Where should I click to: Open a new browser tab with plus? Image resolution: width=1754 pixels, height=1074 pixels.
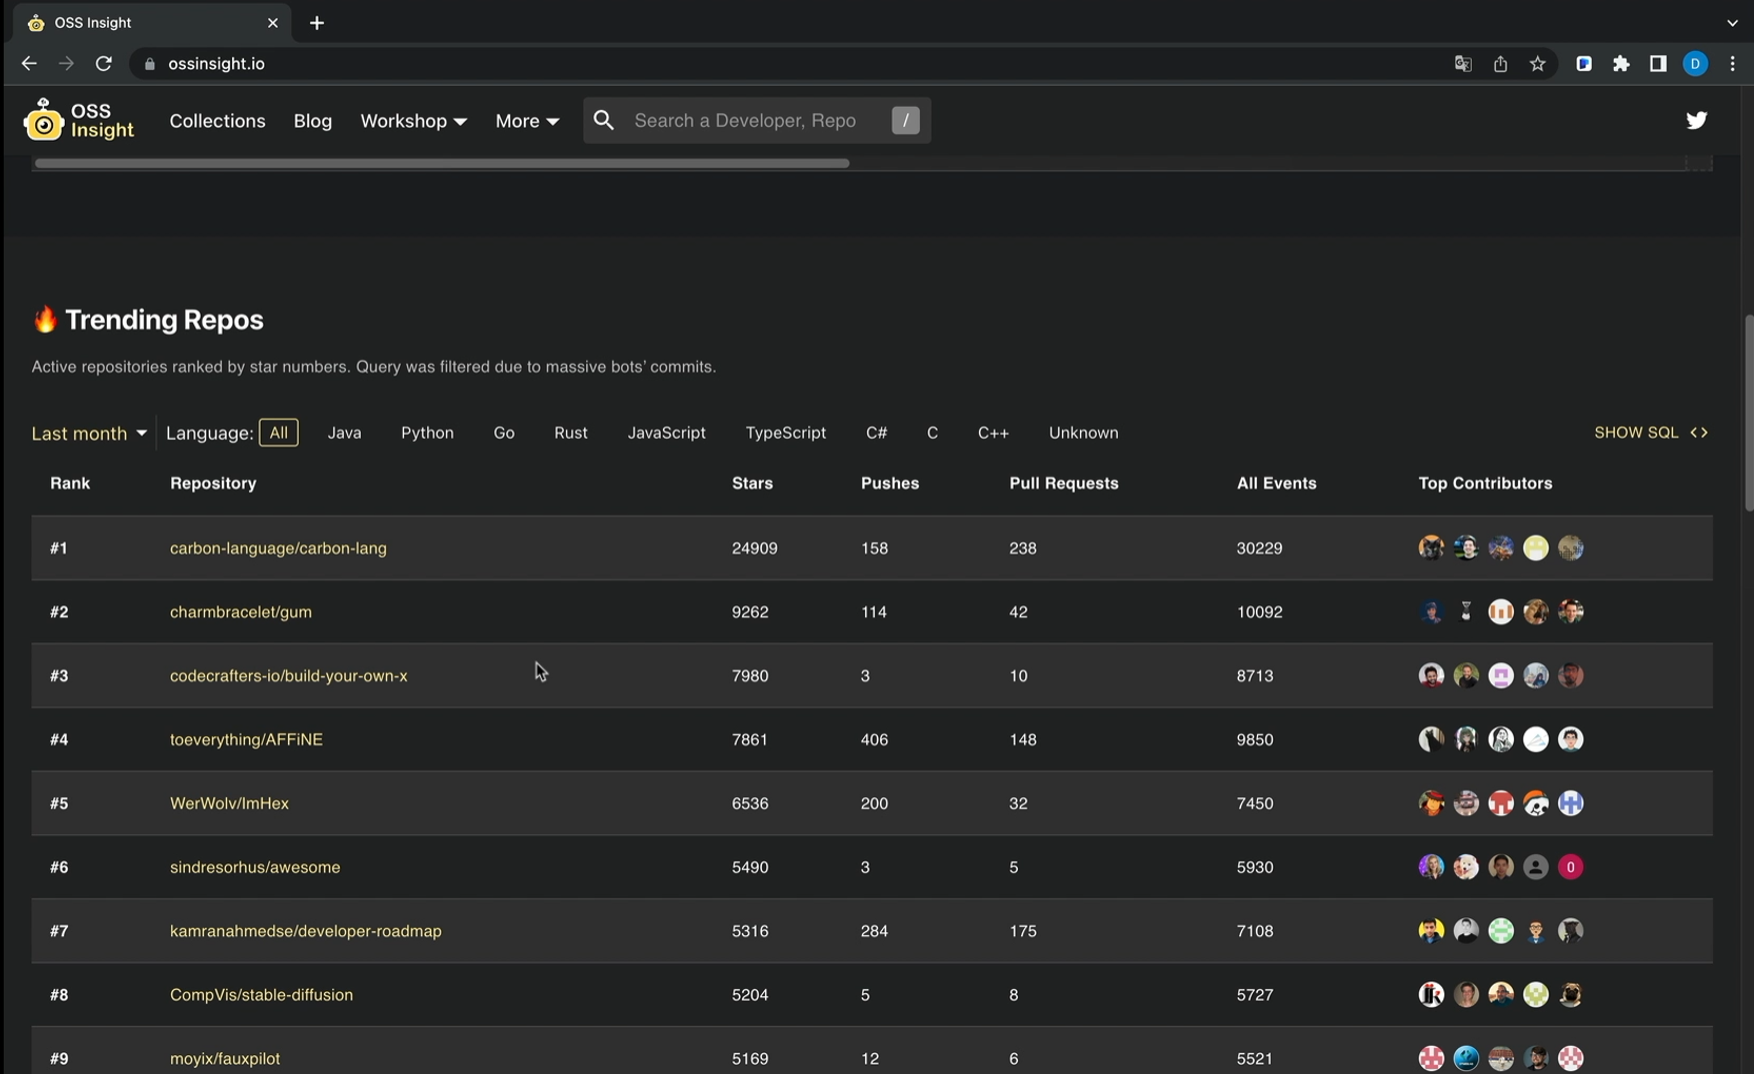pos(317,23)
